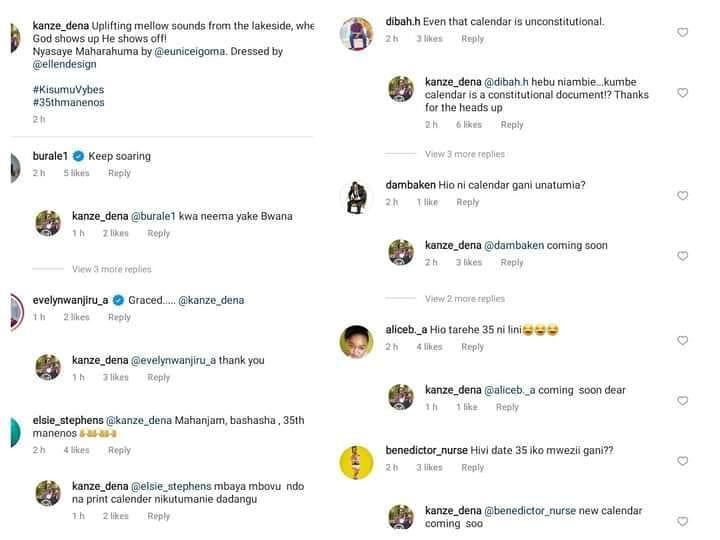Heart dambaken's calendar question comment
This screenshot has width=720, height=540.
pyautogui.click(x=683, y=196)
